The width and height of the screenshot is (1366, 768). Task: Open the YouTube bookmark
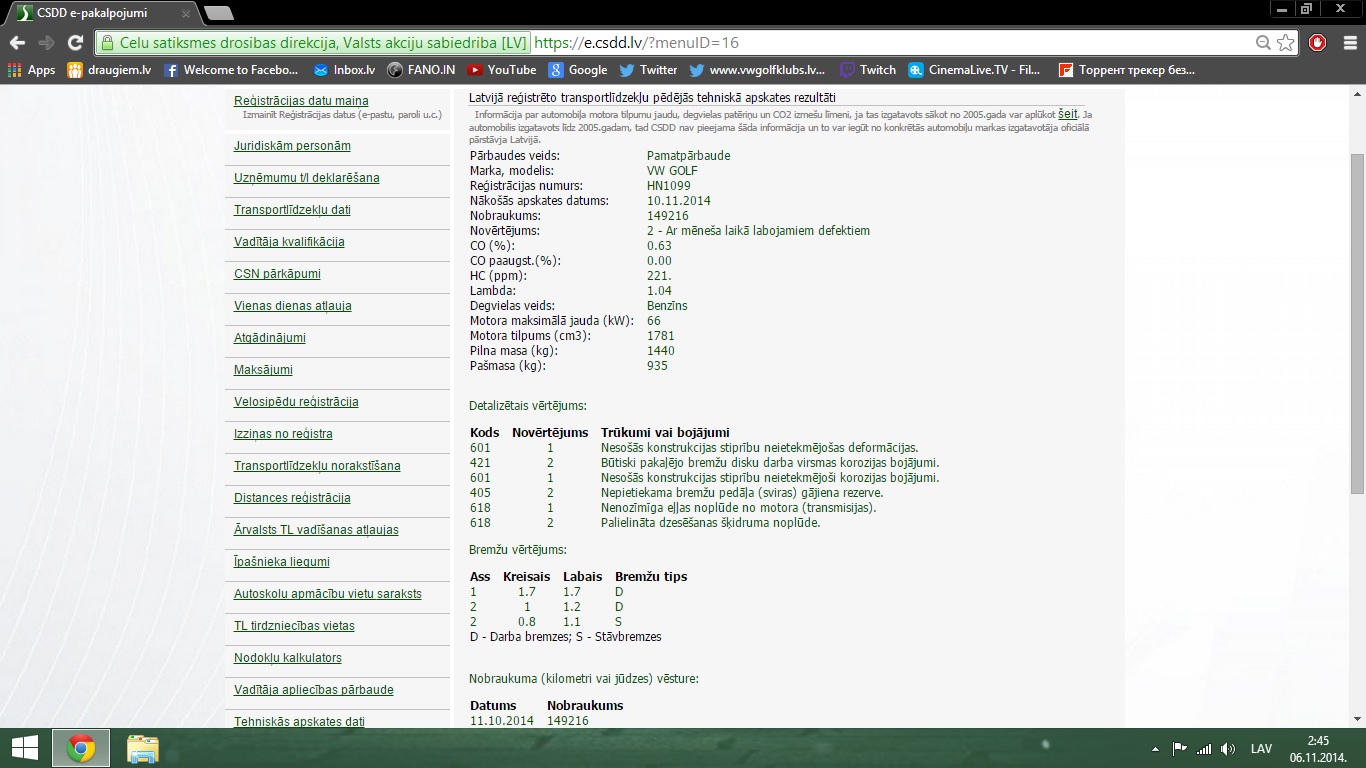501,70
